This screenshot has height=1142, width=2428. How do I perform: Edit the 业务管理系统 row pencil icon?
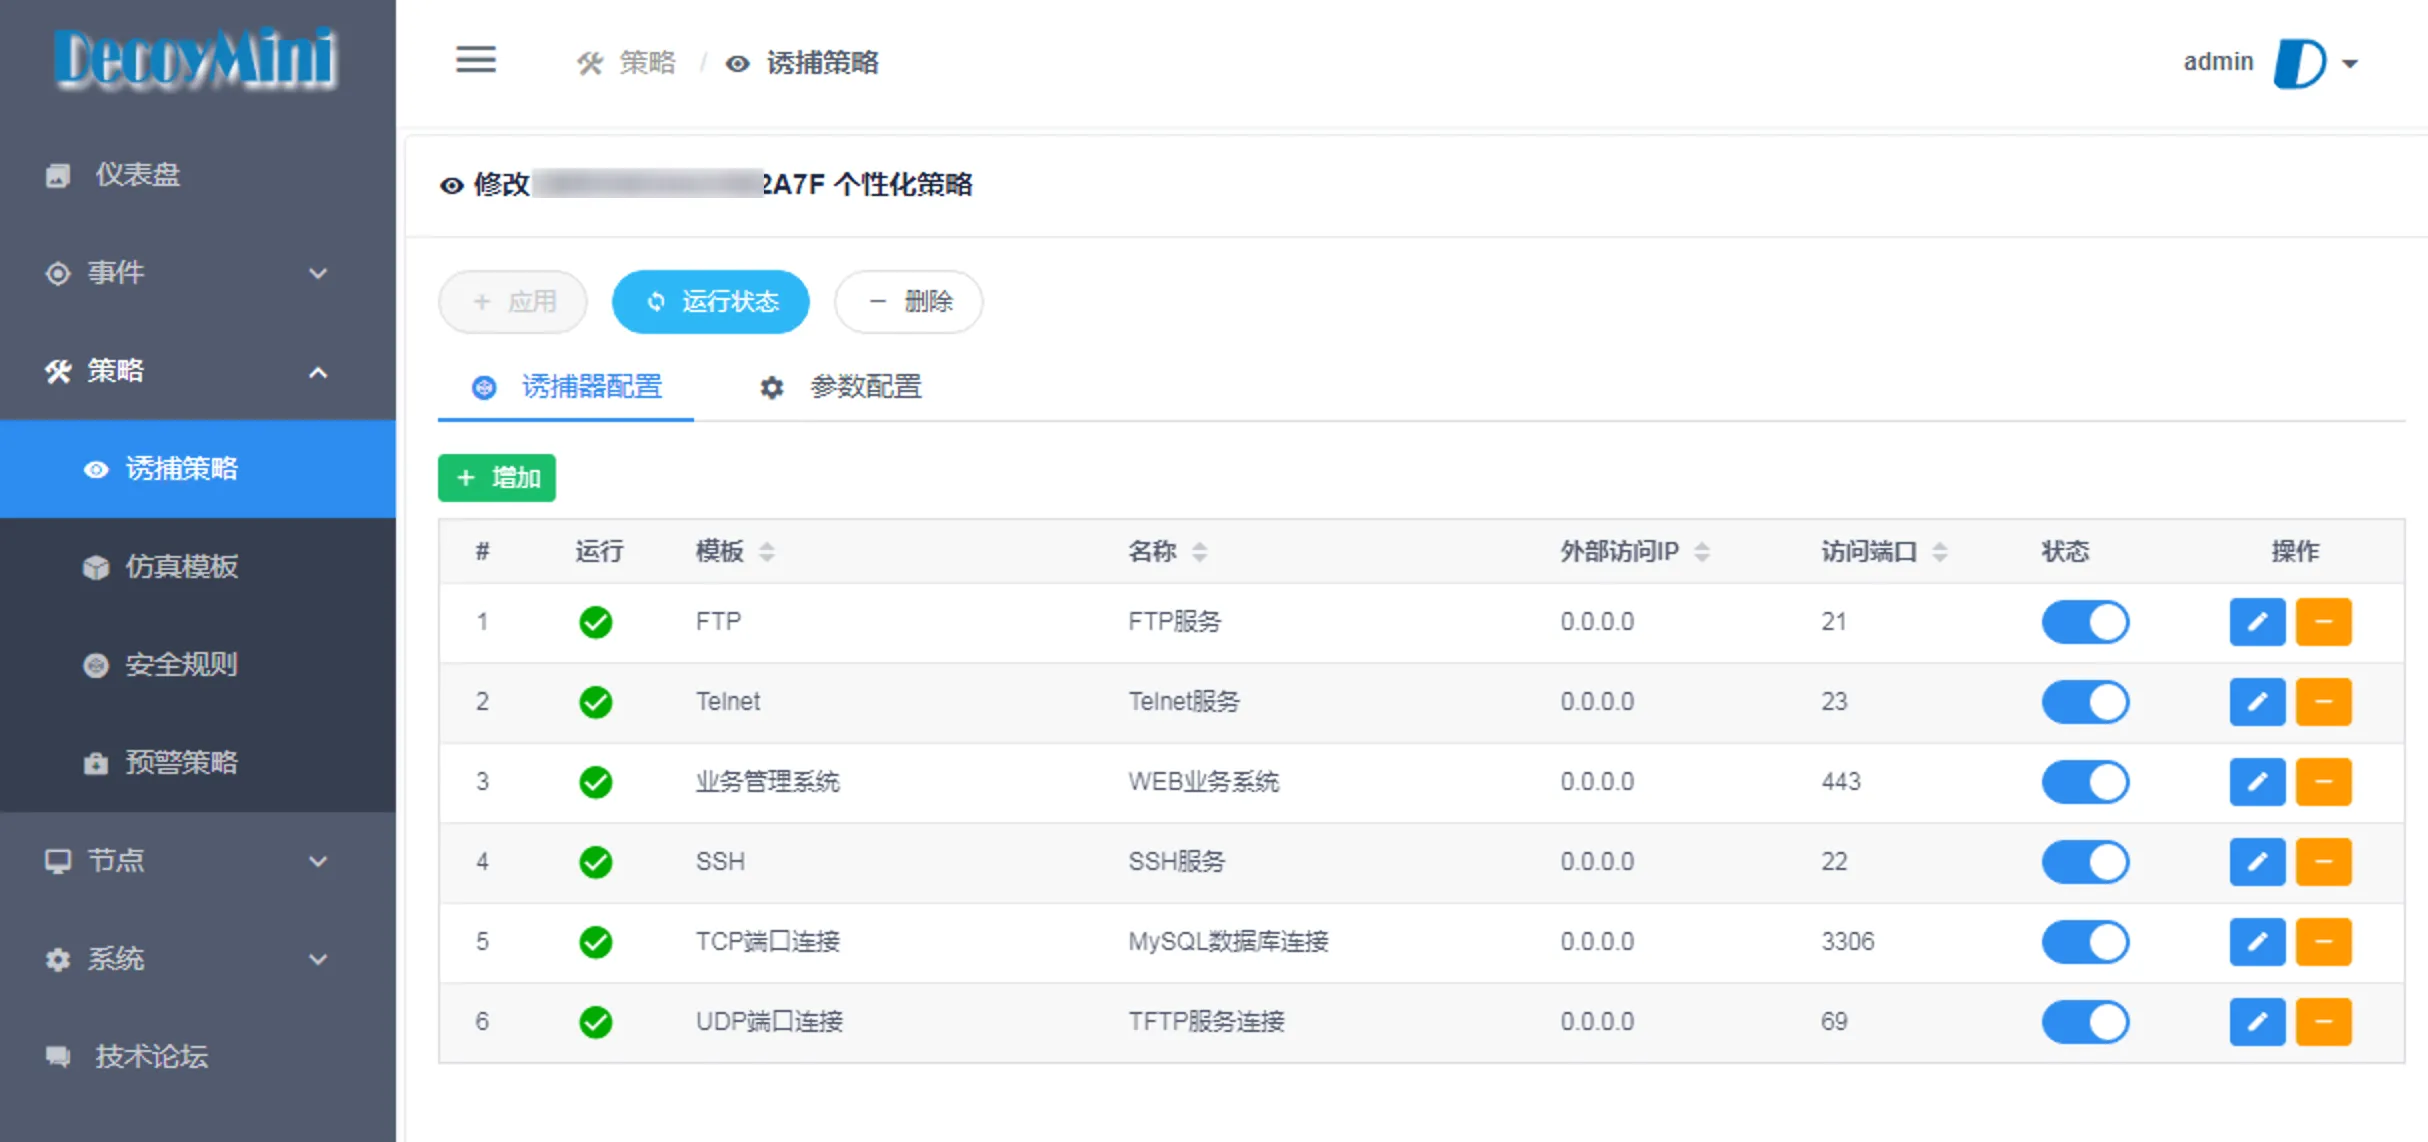[2257, 782]
